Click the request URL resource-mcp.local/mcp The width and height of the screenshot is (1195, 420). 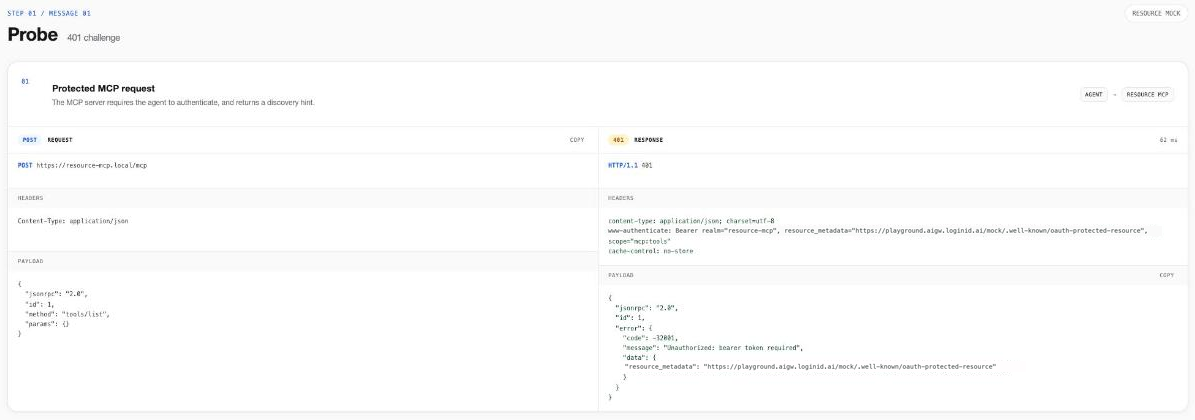(91, 165)
